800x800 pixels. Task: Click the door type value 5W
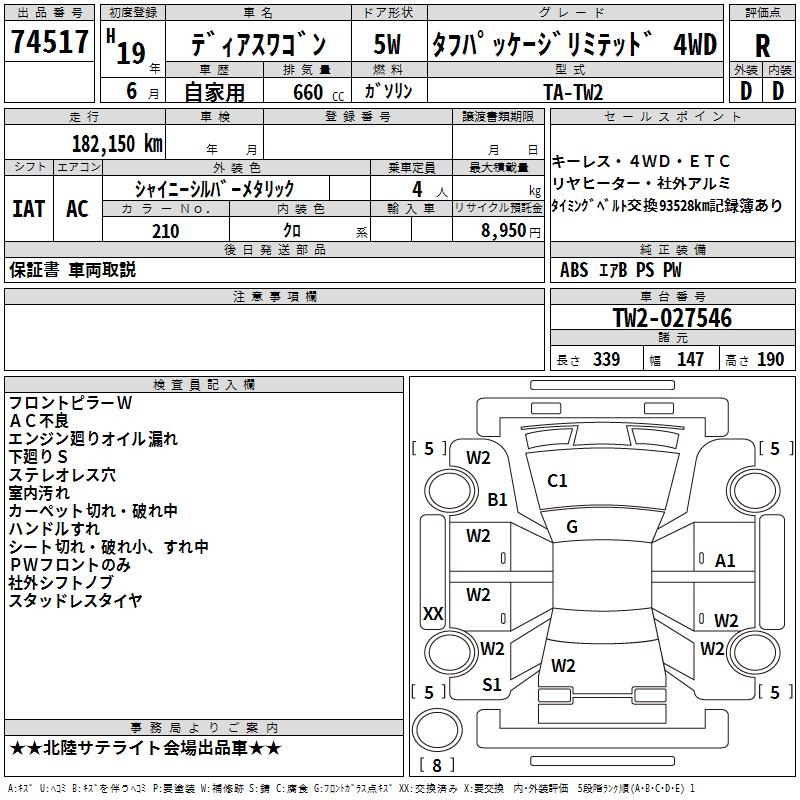point(387,44)
